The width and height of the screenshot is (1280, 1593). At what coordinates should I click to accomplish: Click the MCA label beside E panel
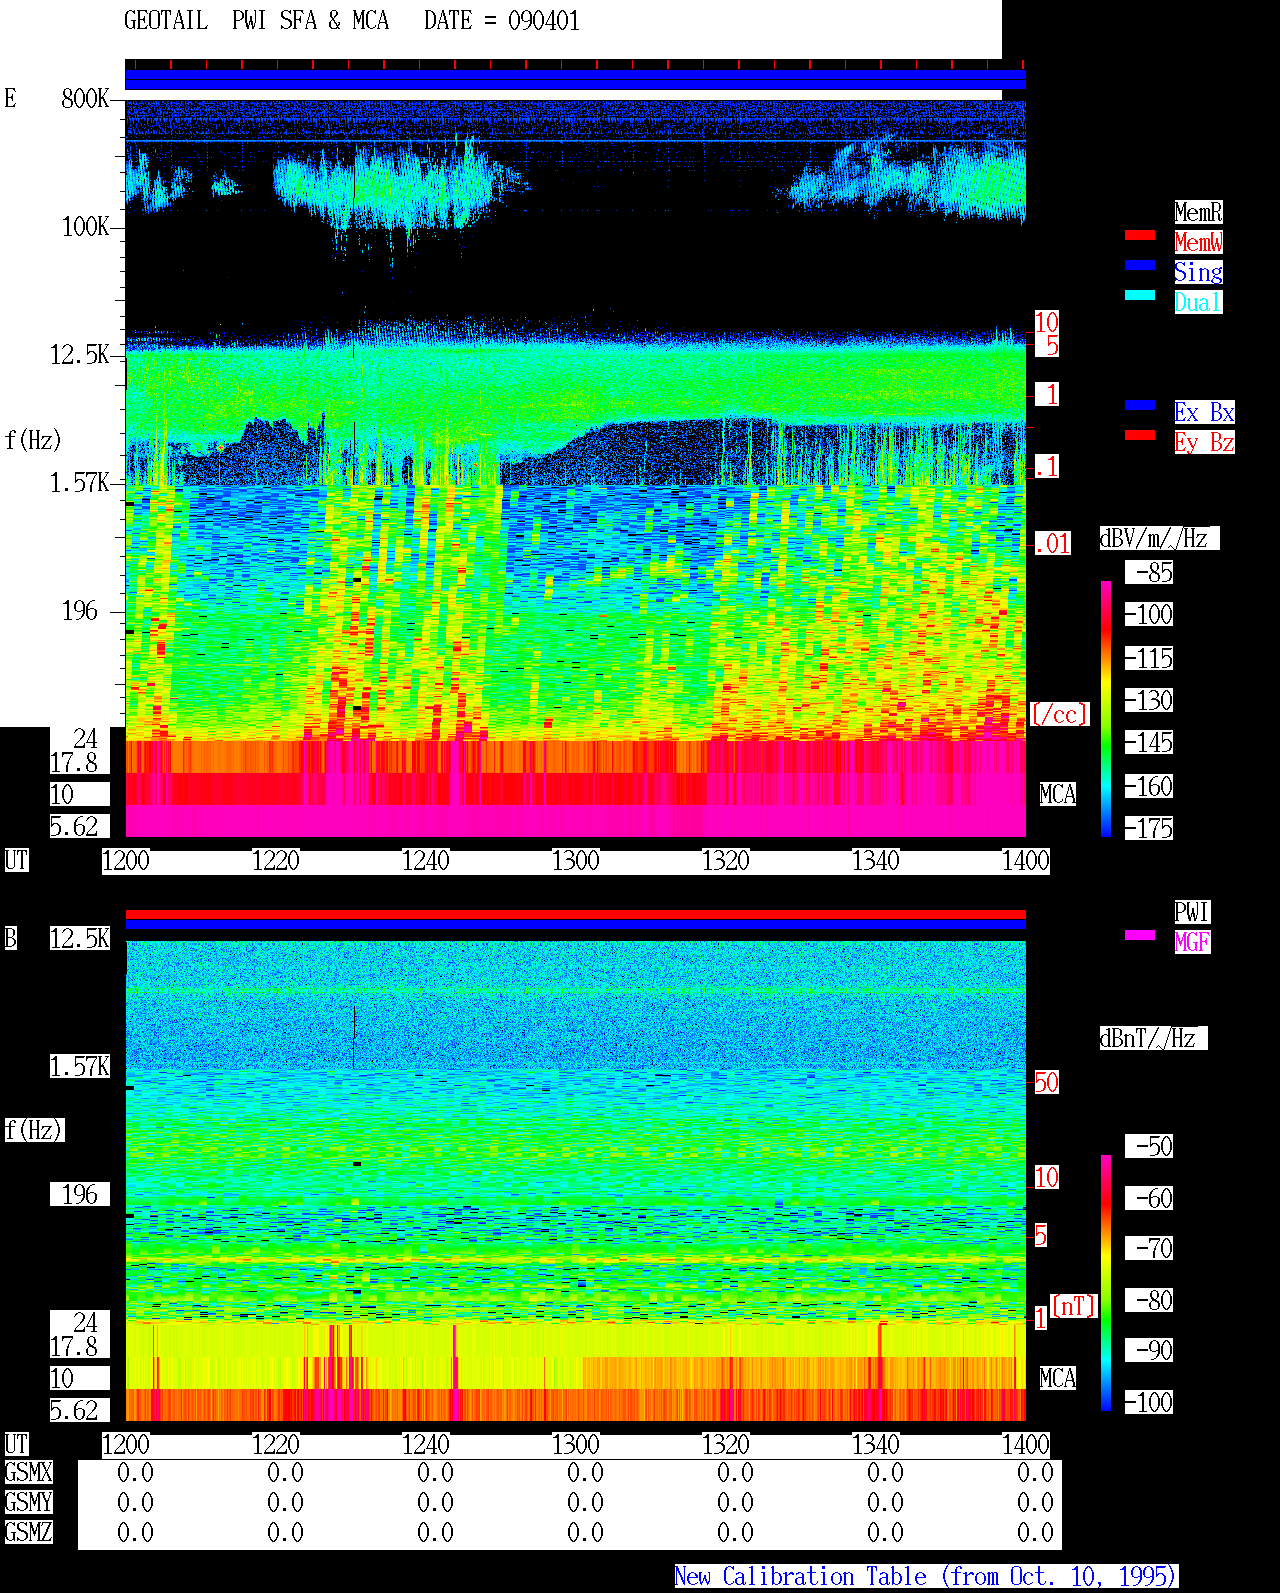click(x=1058, y=795)
